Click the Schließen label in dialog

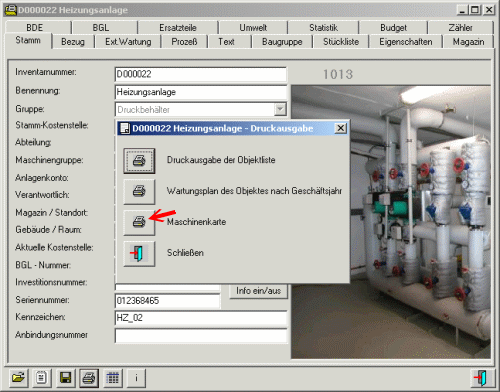[185, 253]
